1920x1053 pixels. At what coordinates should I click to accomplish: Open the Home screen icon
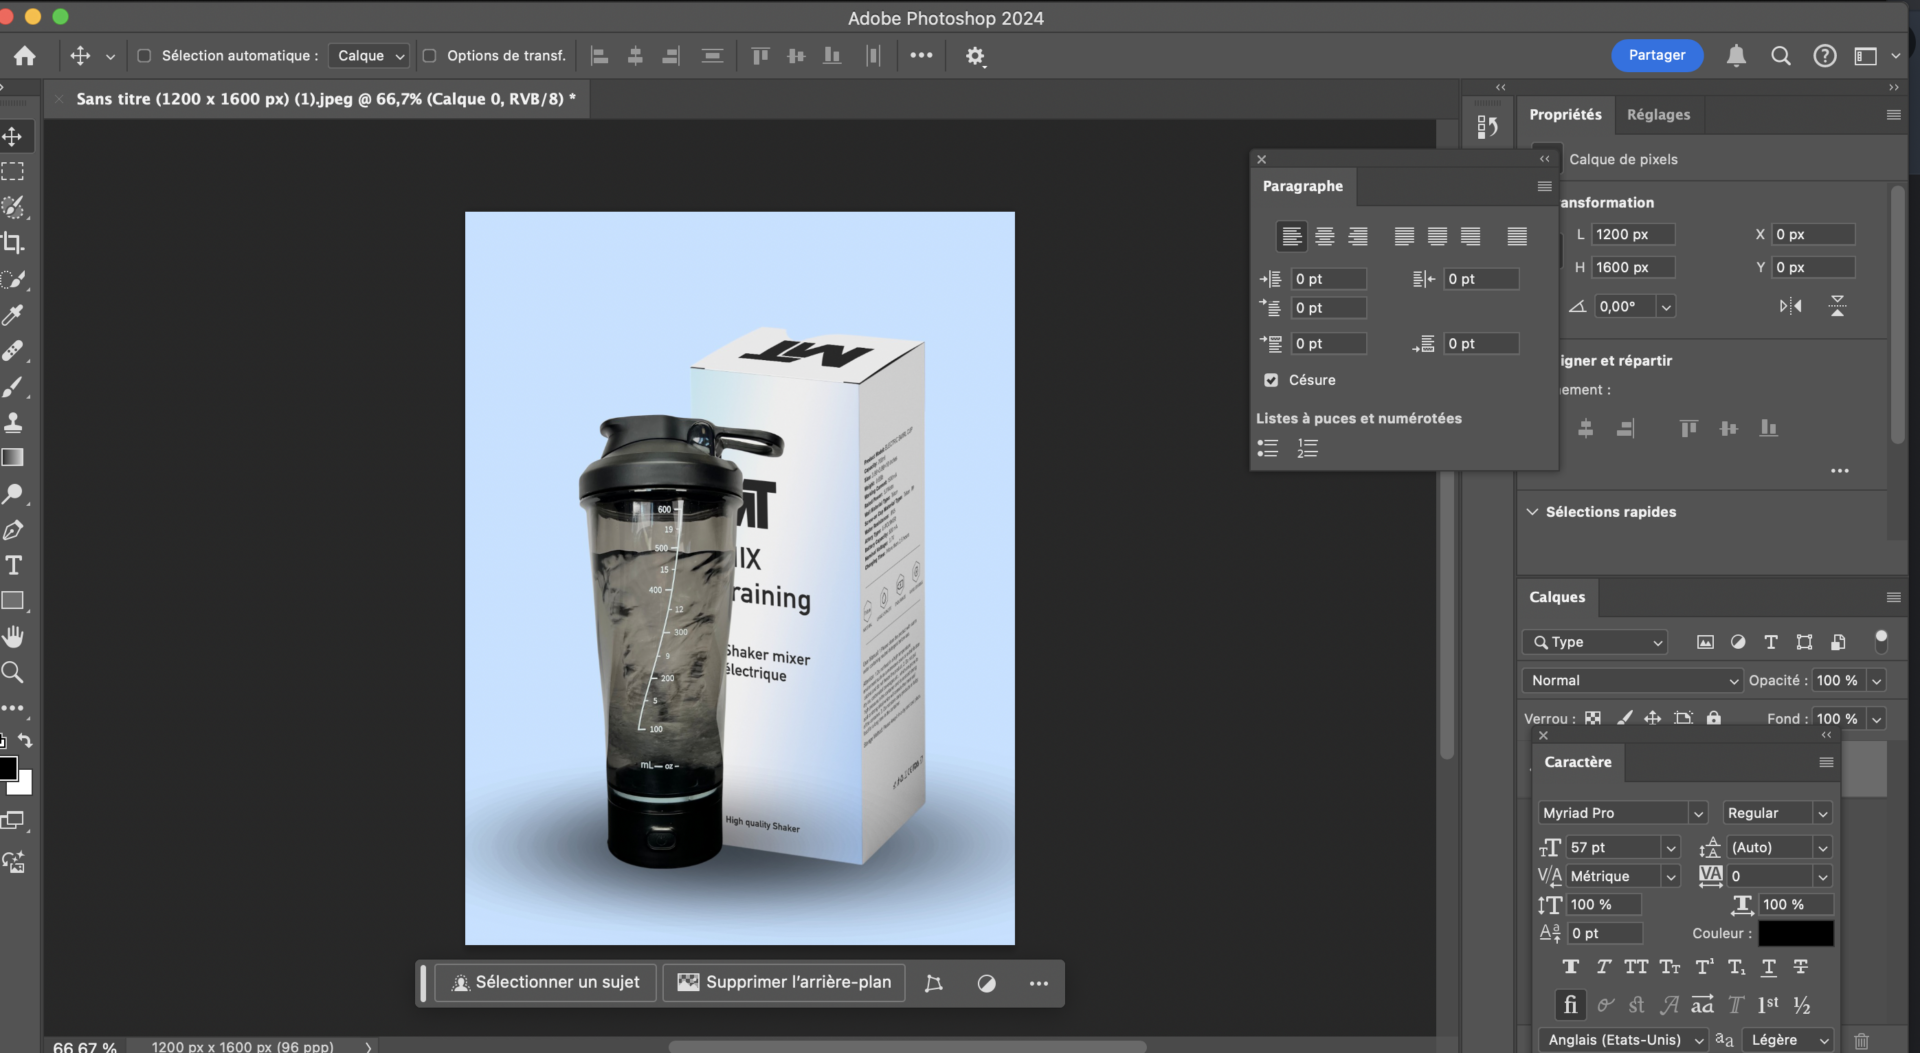tap(25, 56)
